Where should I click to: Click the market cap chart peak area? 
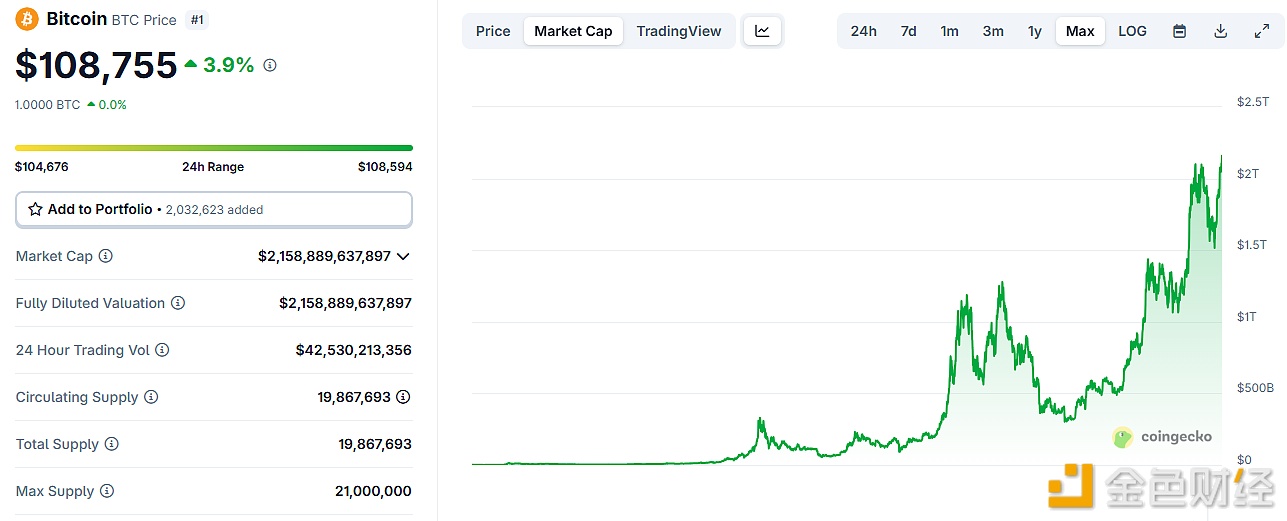(x=1220, y=160)
